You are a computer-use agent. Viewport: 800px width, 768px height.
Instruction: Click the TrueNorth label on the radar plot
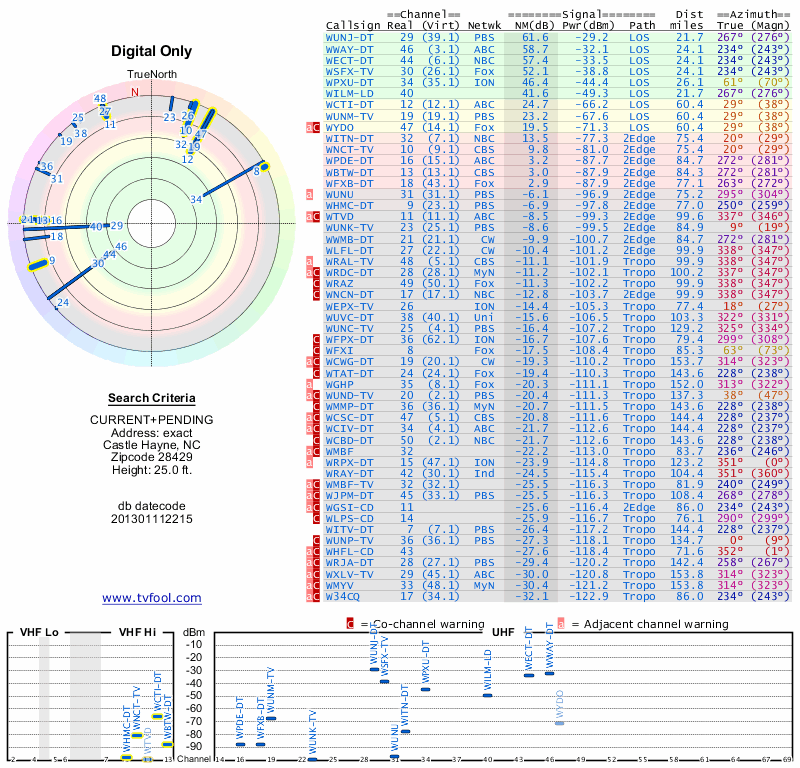[152, 75]
